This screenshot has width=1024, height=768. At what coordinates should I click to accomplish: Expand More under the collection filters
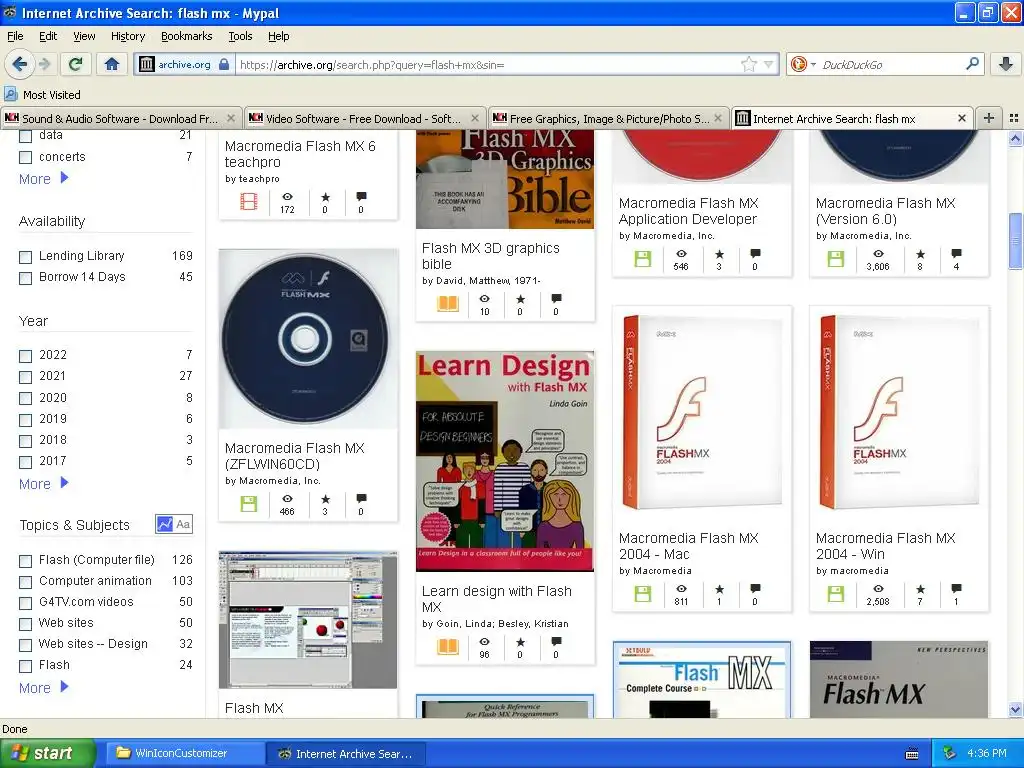pyautogui.click(x=43, y=178)
